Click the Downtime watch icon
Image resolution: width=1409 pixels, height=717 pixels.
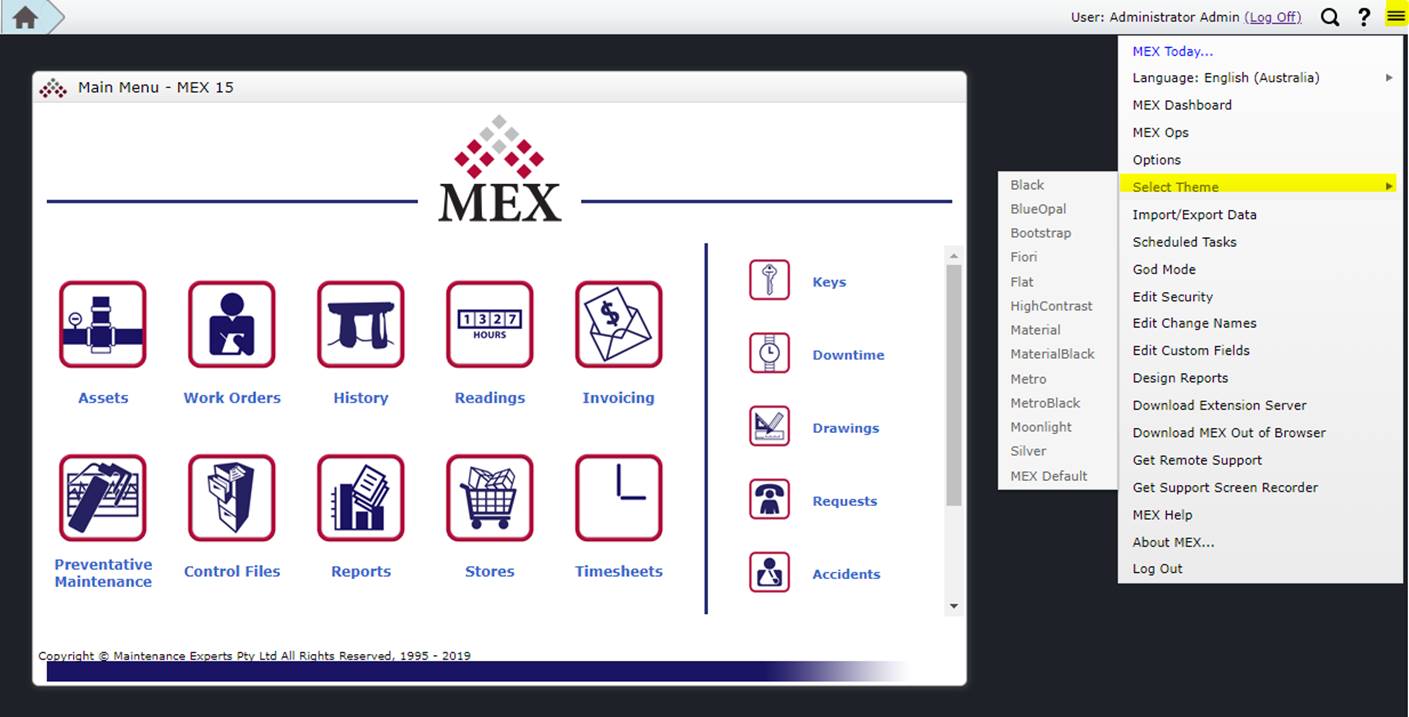[x=769, y=353]
